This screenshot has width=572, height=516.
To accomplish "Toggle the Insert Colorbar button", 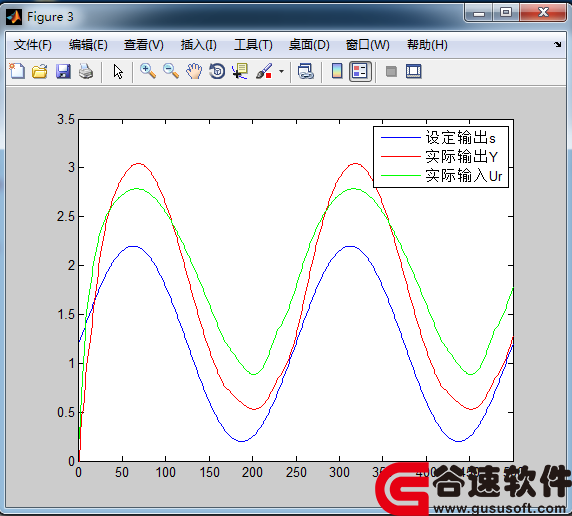I will click(337, 71).
